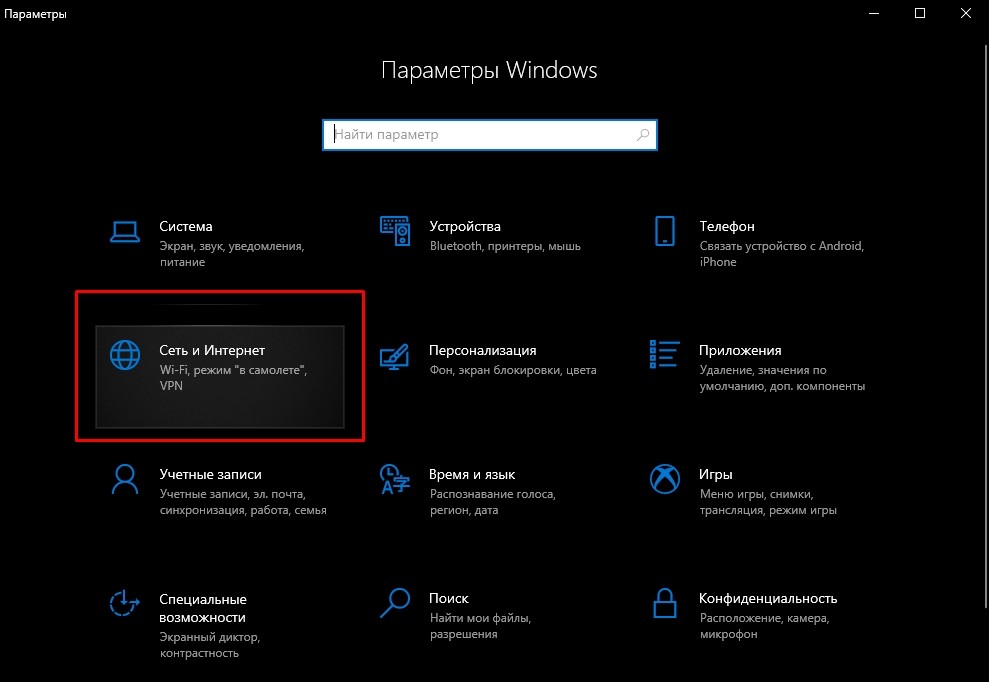Click "Wi-Fi, режим в самолете, VPN" text
989x682 pixels.
click(x=233, y=377)
